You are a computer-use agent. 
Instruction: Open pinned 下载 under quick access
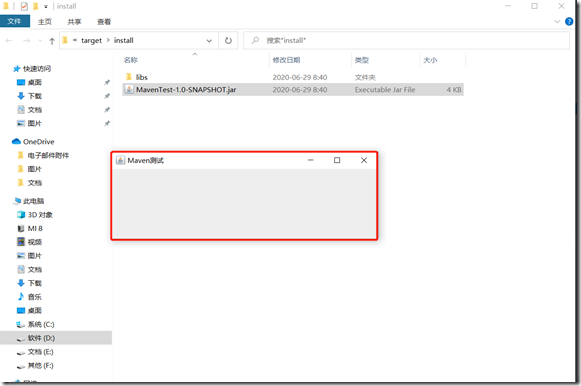pyautogui.click(x=34, y=96)
